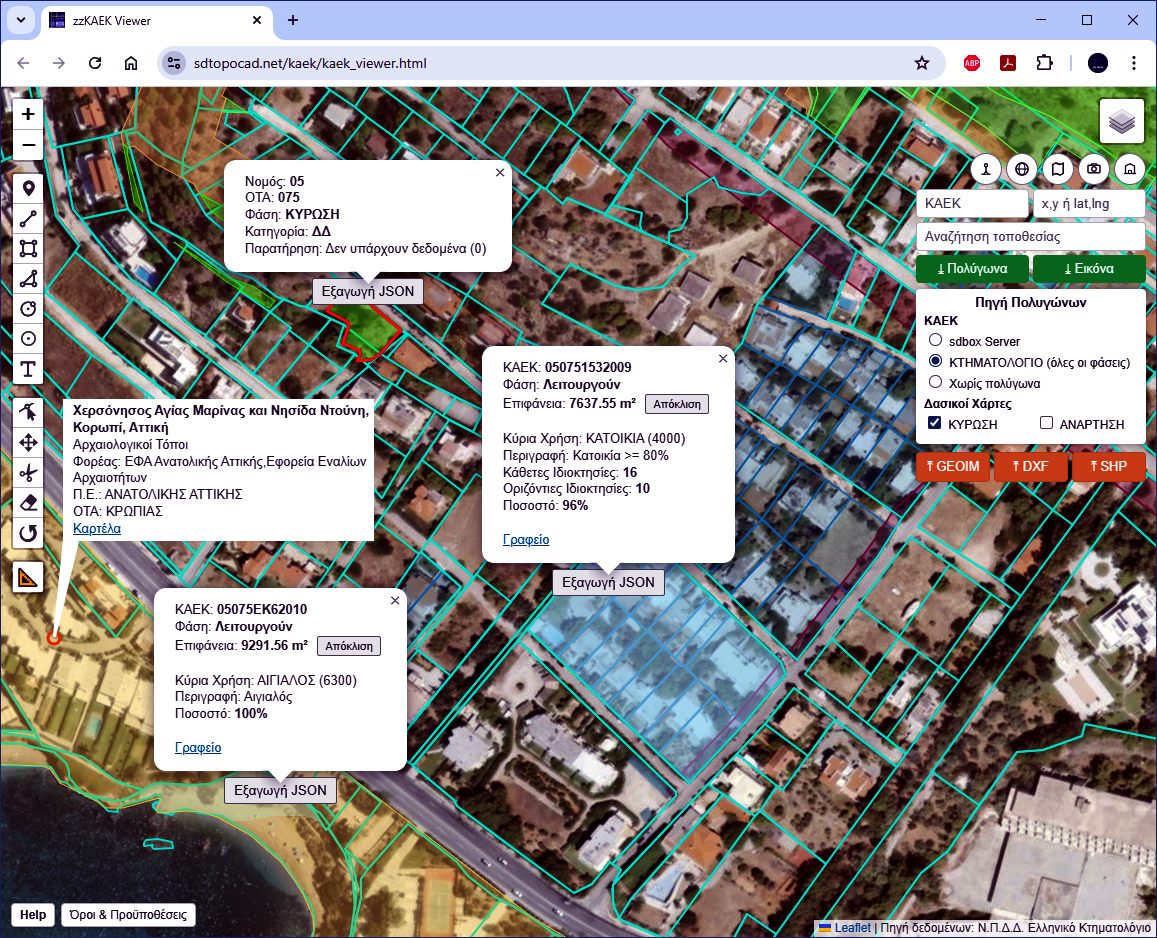Open a new browser tab
This screenshot has width=1157, height=938.
(x=293, y=20)
